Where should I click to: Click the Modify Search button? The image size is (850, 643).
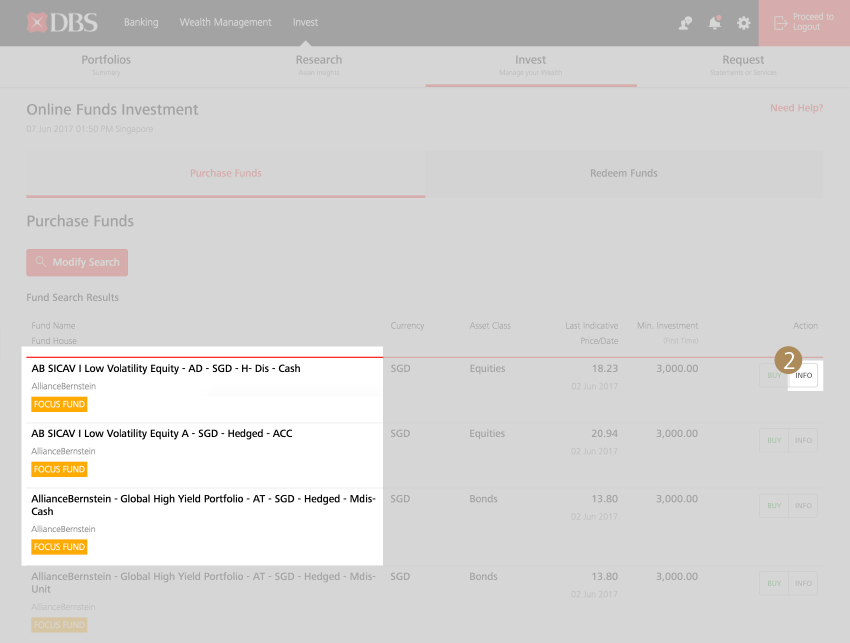(x=77, y=262)
